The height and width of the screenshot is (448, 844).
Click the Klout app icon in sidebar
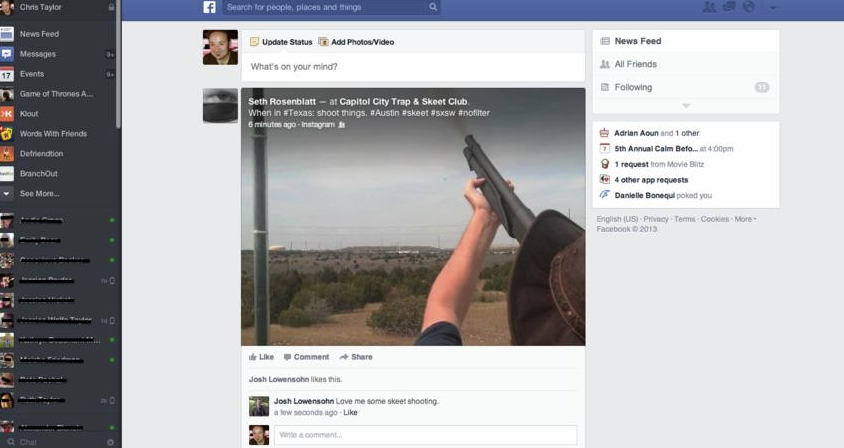click(7, 114)
